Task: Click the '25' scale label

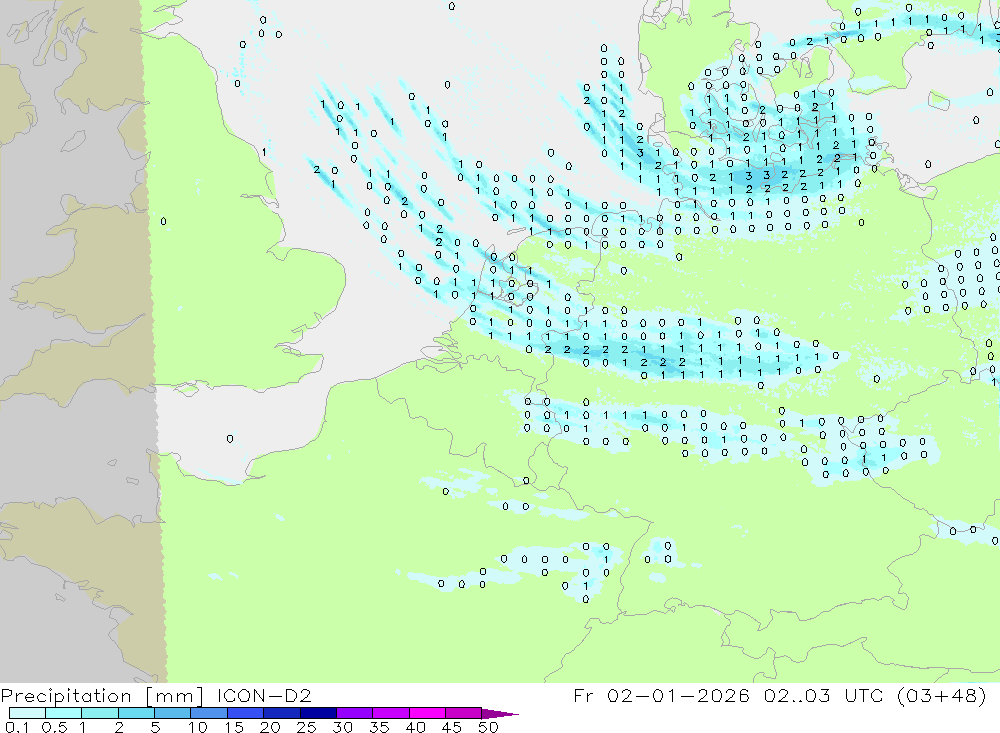Action: (x=306, y=727)
